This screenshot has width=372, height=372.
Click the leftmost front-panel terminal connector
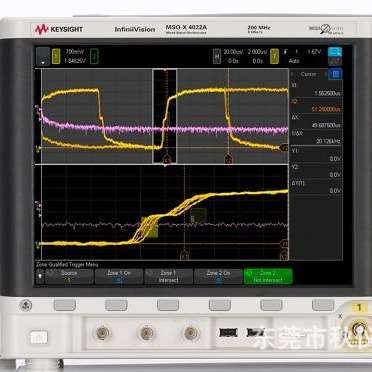(102, 333)
